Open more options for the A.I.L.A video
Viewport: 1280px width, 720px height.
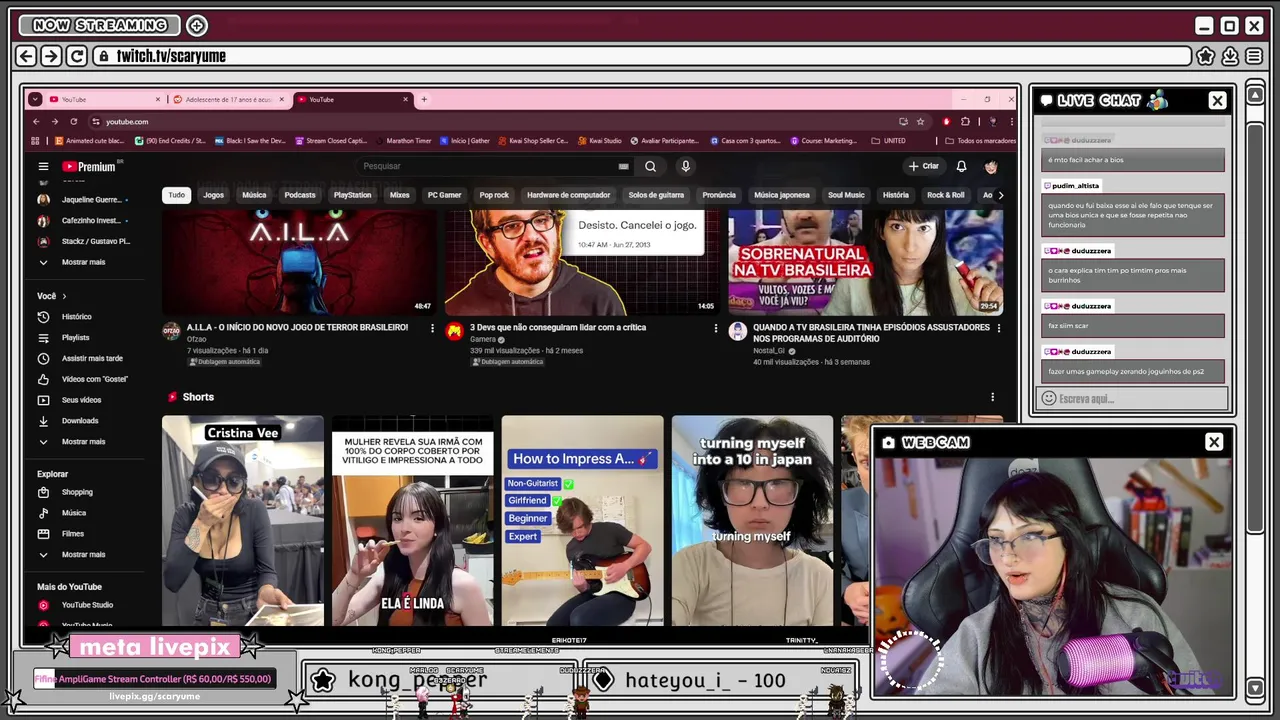[x=432, y=328]
